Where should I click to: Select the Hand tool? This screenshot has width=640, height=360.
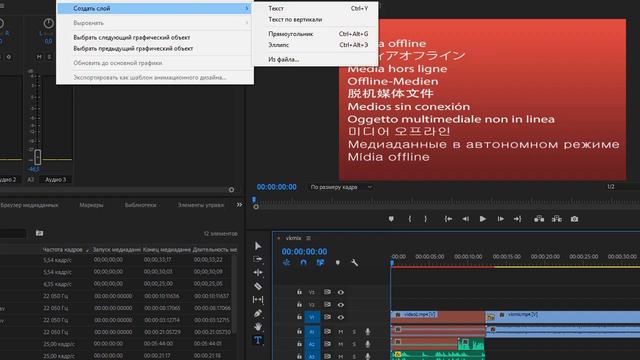click(258, 327)
